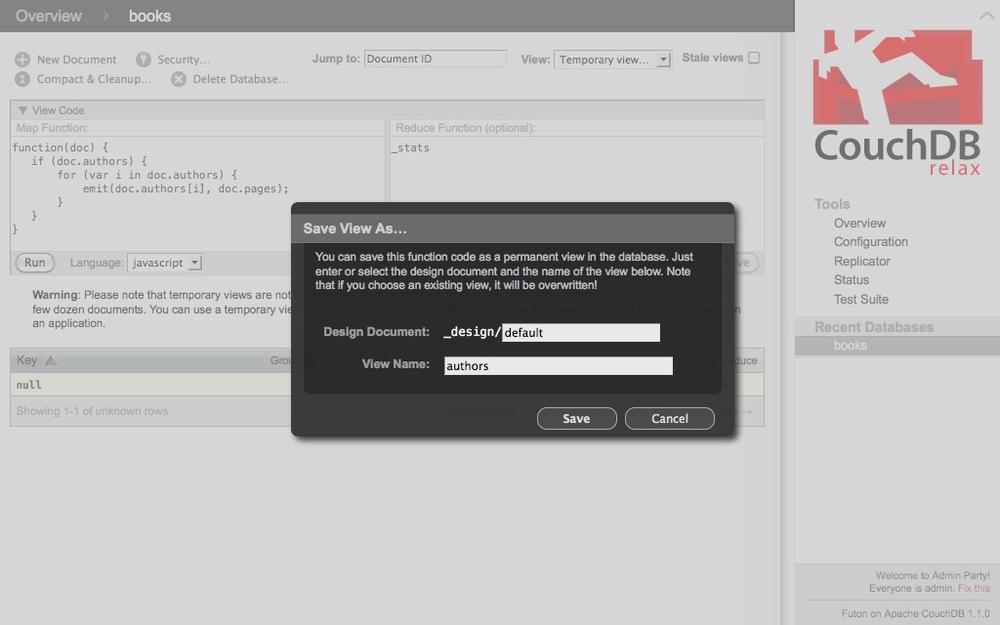Click the Run button
1000x625 pixels.
click(x=35, y=263)
